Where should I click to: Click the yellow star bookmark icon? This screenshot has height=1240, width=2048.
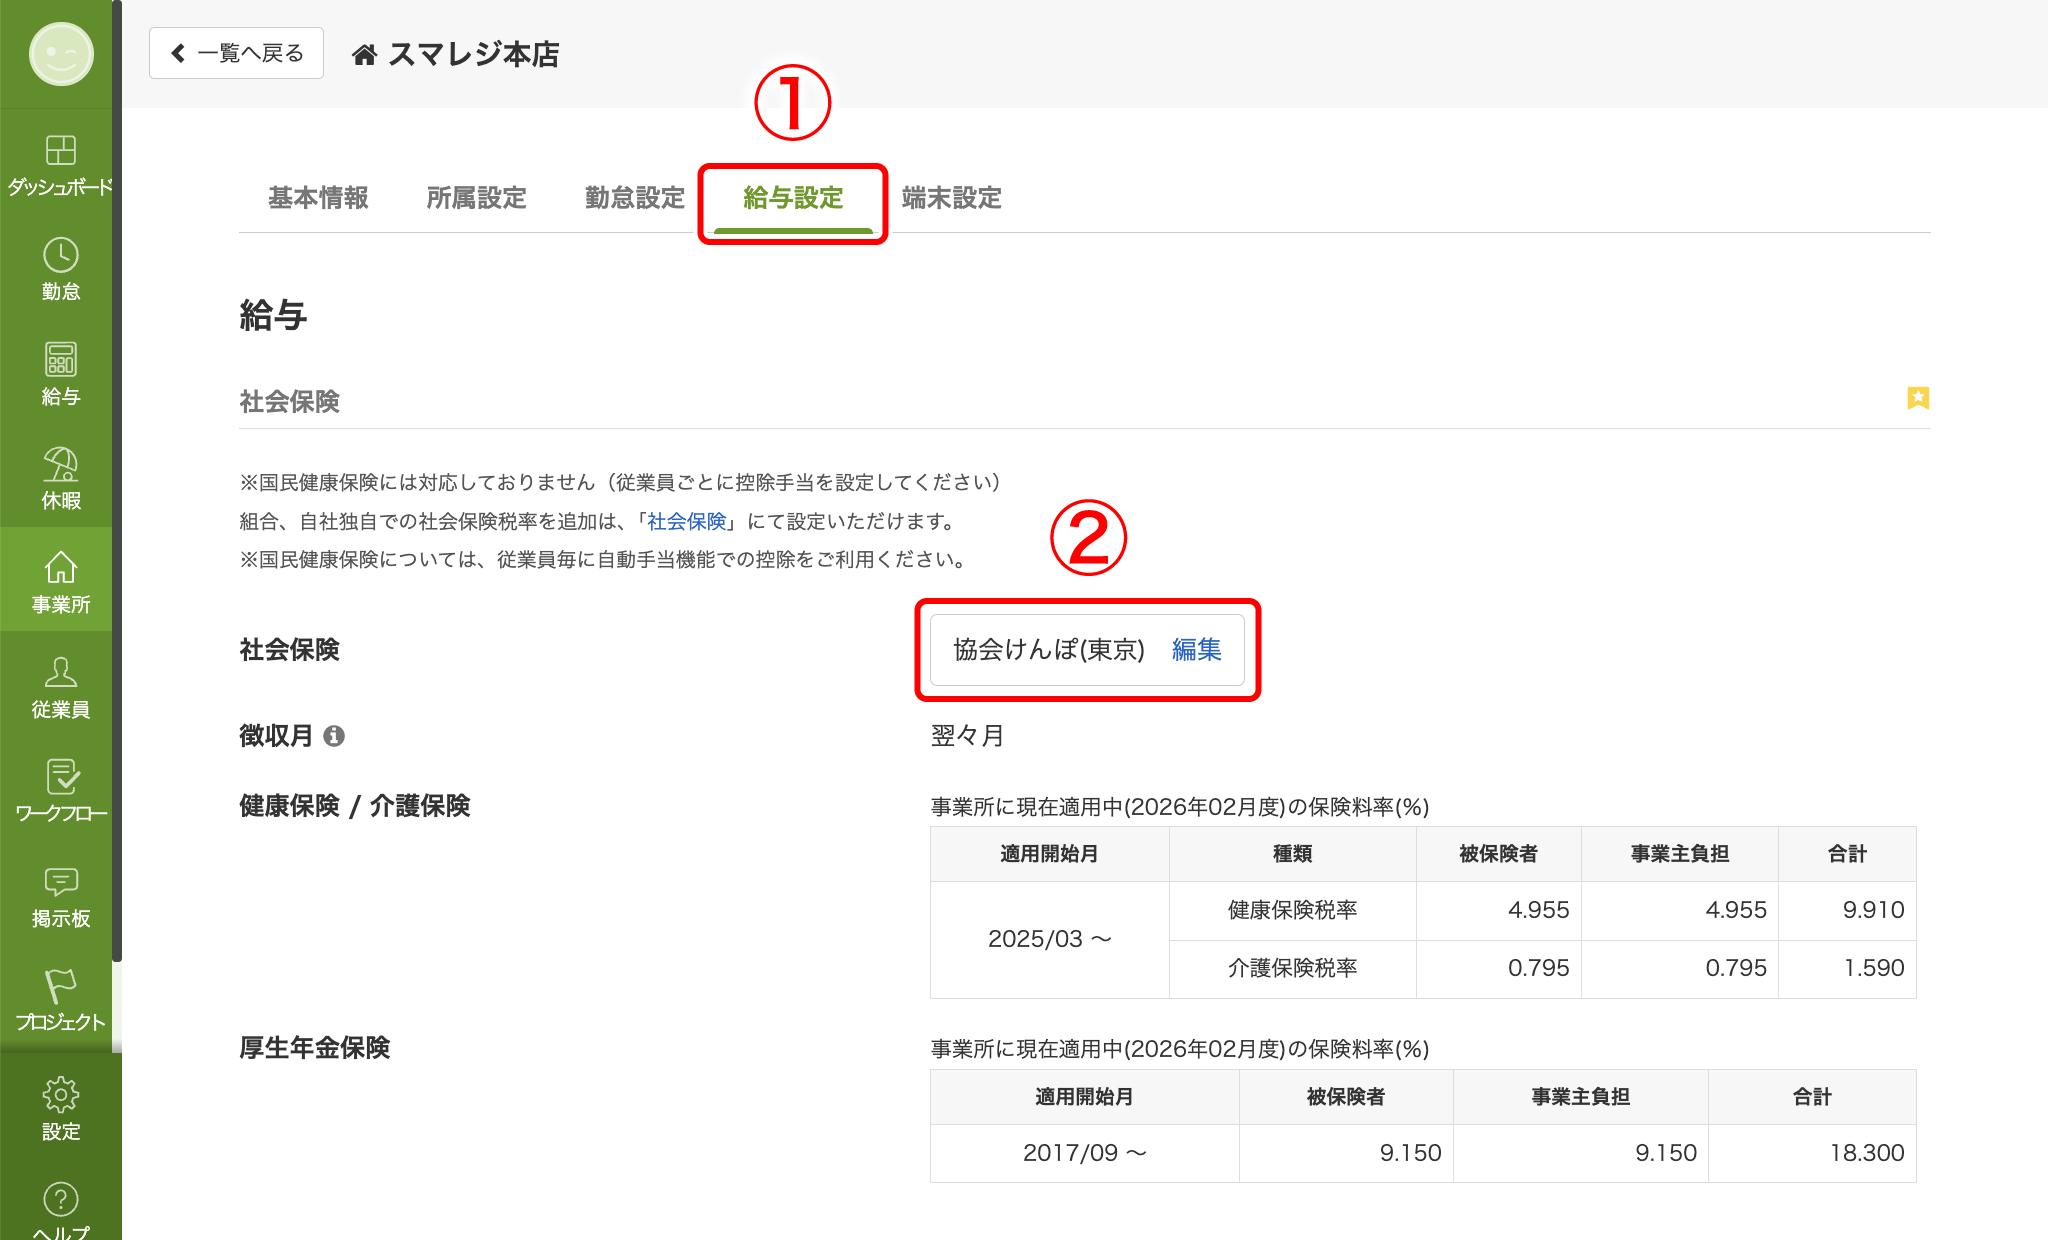click(x=1917, y=398)
